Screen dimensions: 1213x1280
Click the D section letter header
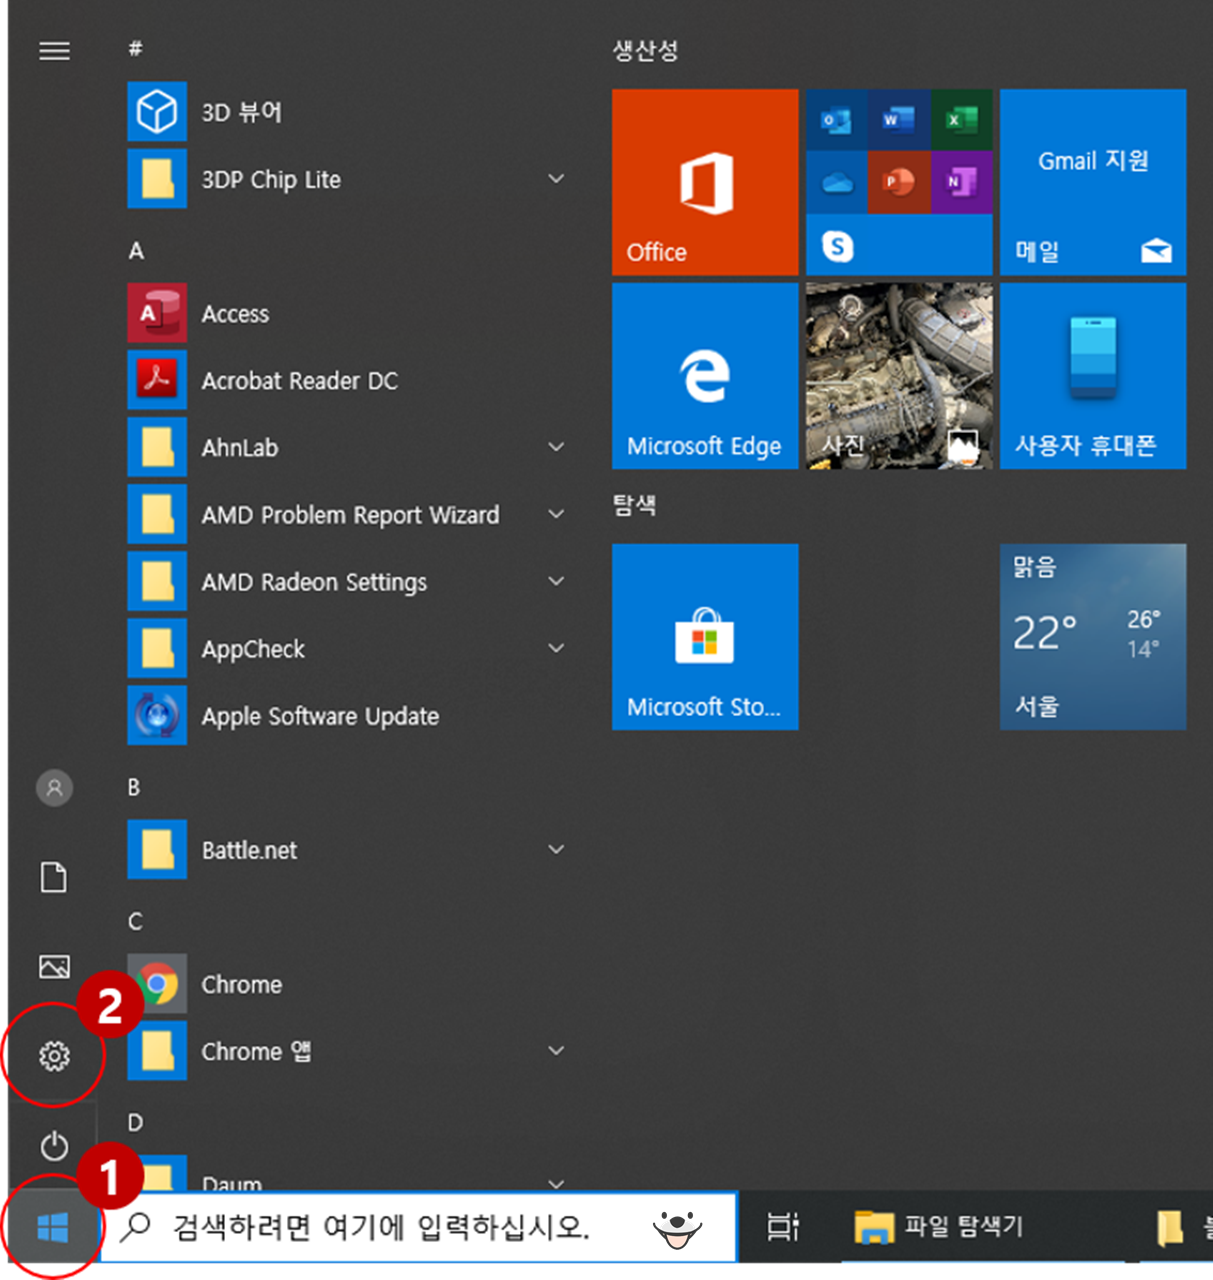(x=135, y=1122)
